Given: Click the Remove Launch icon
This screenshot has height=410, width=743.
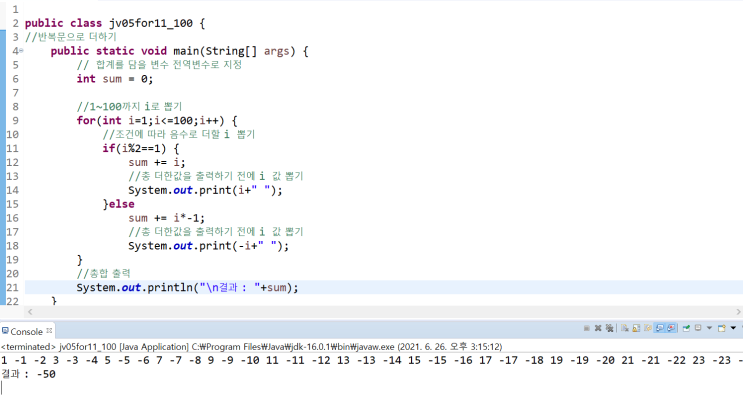Looking at the screenshot, I should coord(598,328).
